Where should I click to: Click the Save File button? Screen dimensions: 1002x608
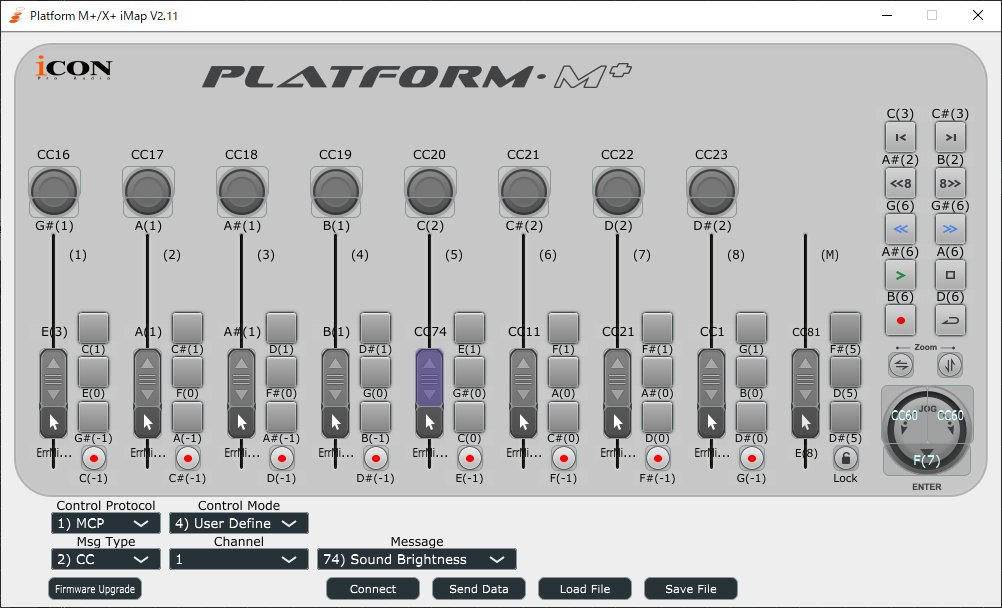(x=691, y=589)
